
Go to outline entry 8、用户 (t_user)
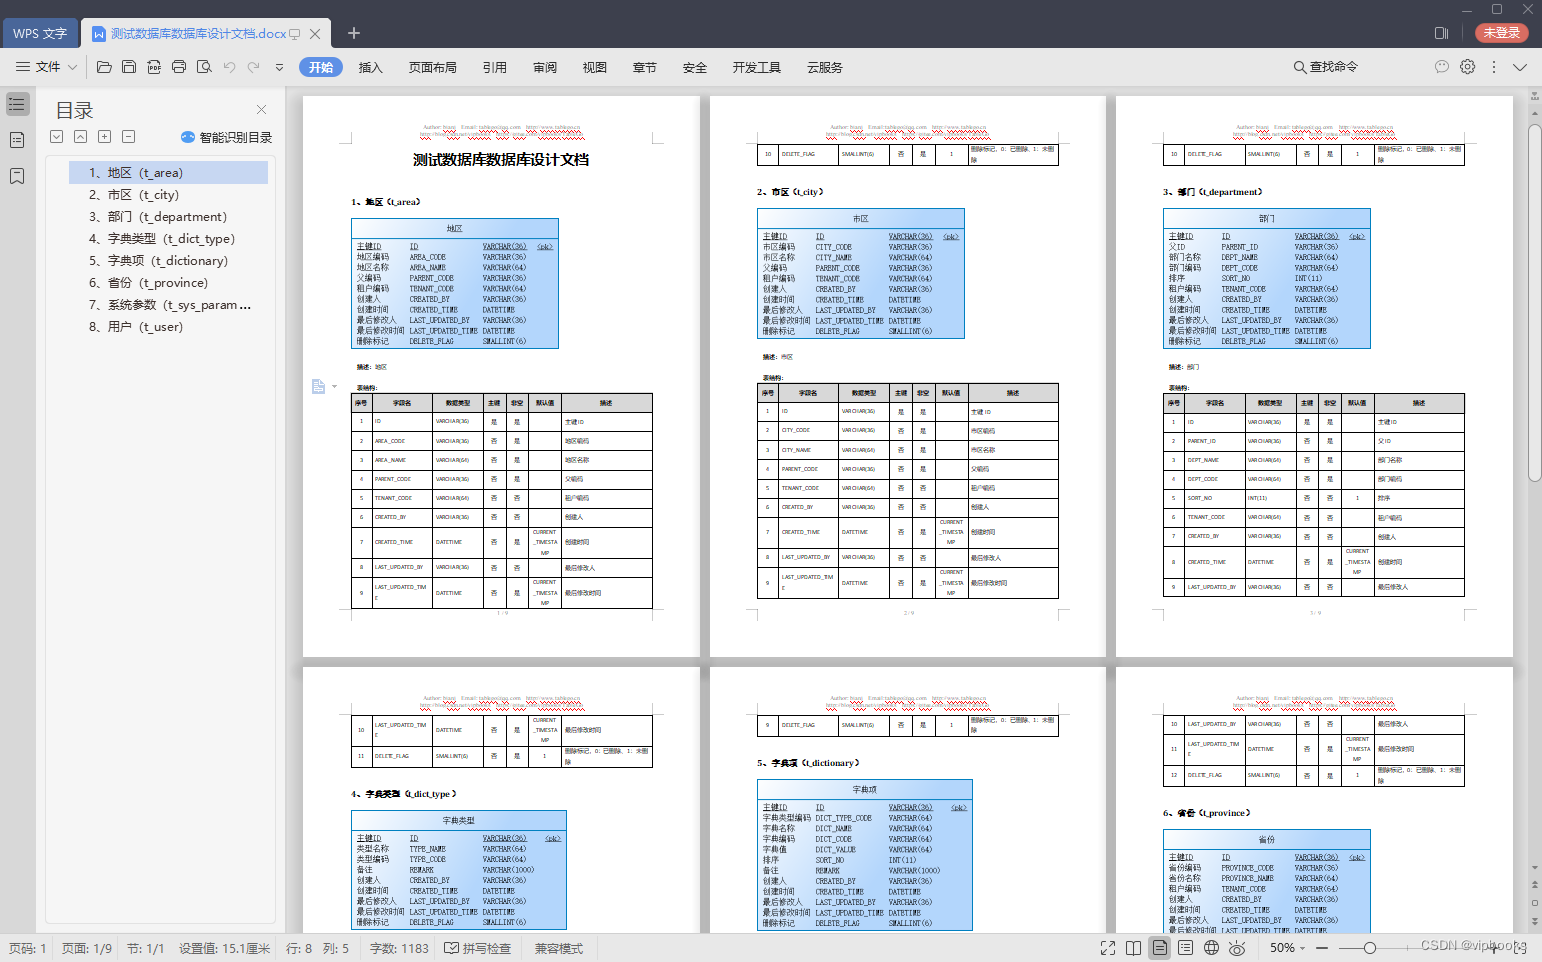pos(168,327)
